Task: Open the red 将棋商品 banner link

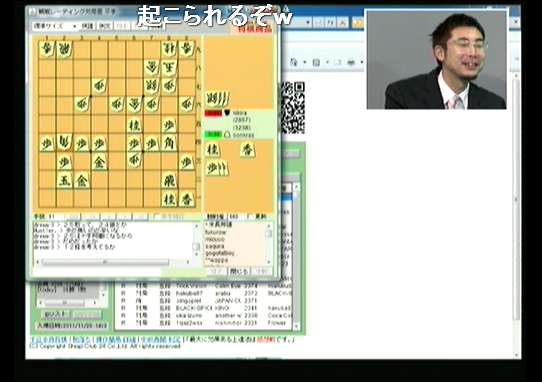Action: [x=254, y=29]
